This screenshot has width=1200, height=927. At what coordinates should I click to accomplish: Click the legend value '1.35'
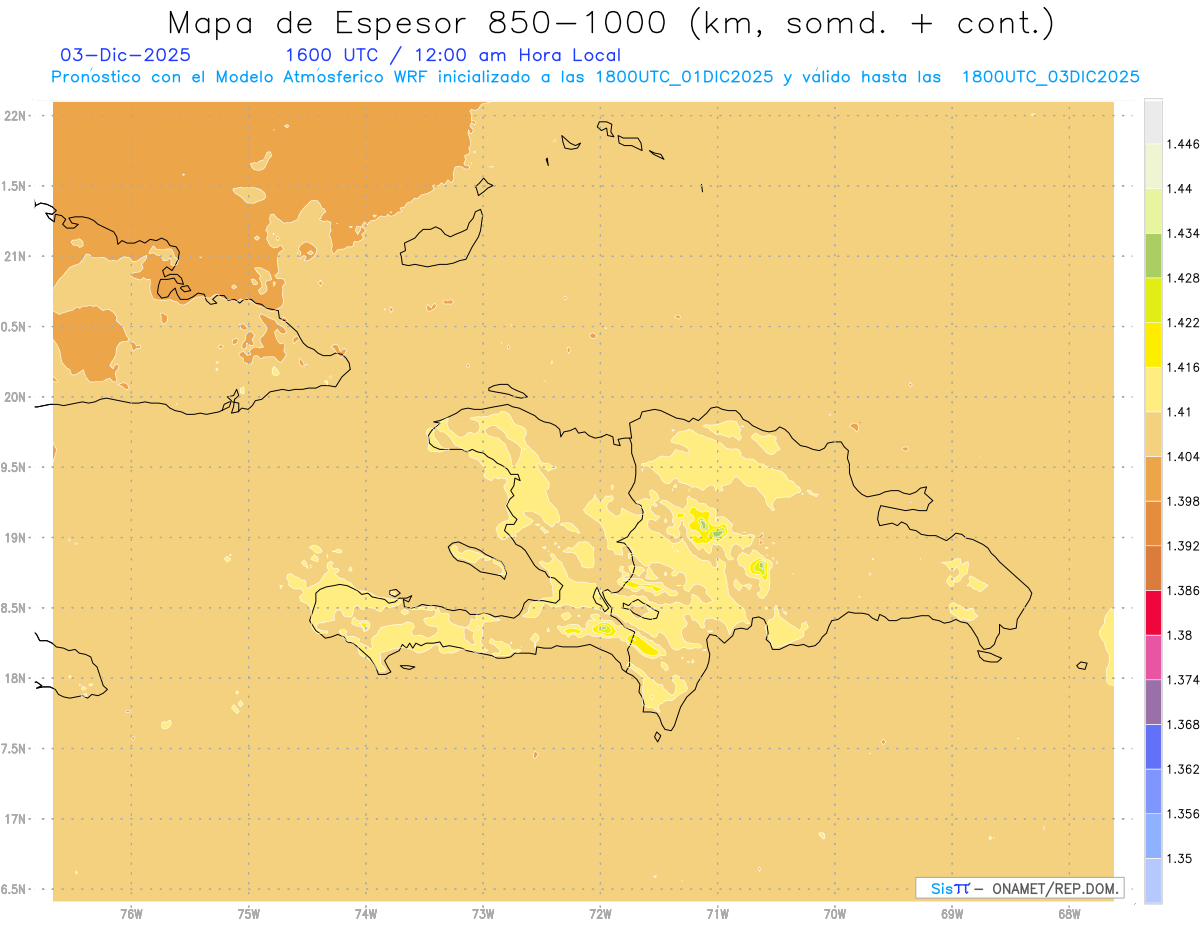(x=1179, y=858)
